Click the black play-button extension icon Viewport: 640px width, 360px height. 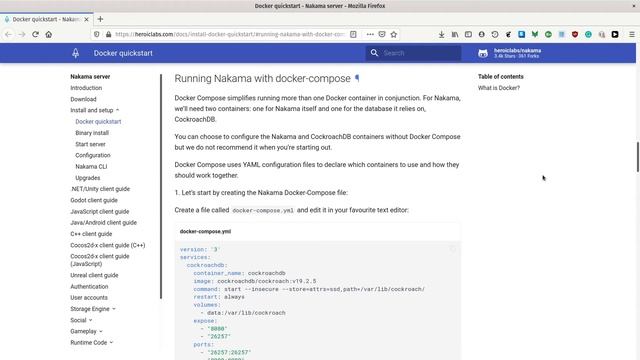coord(615,35)
